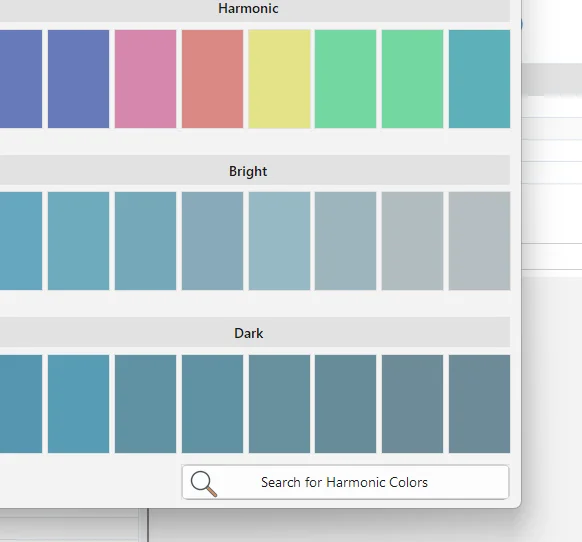
Task: Choose the last swatch in Dark row
Action: 479,404
